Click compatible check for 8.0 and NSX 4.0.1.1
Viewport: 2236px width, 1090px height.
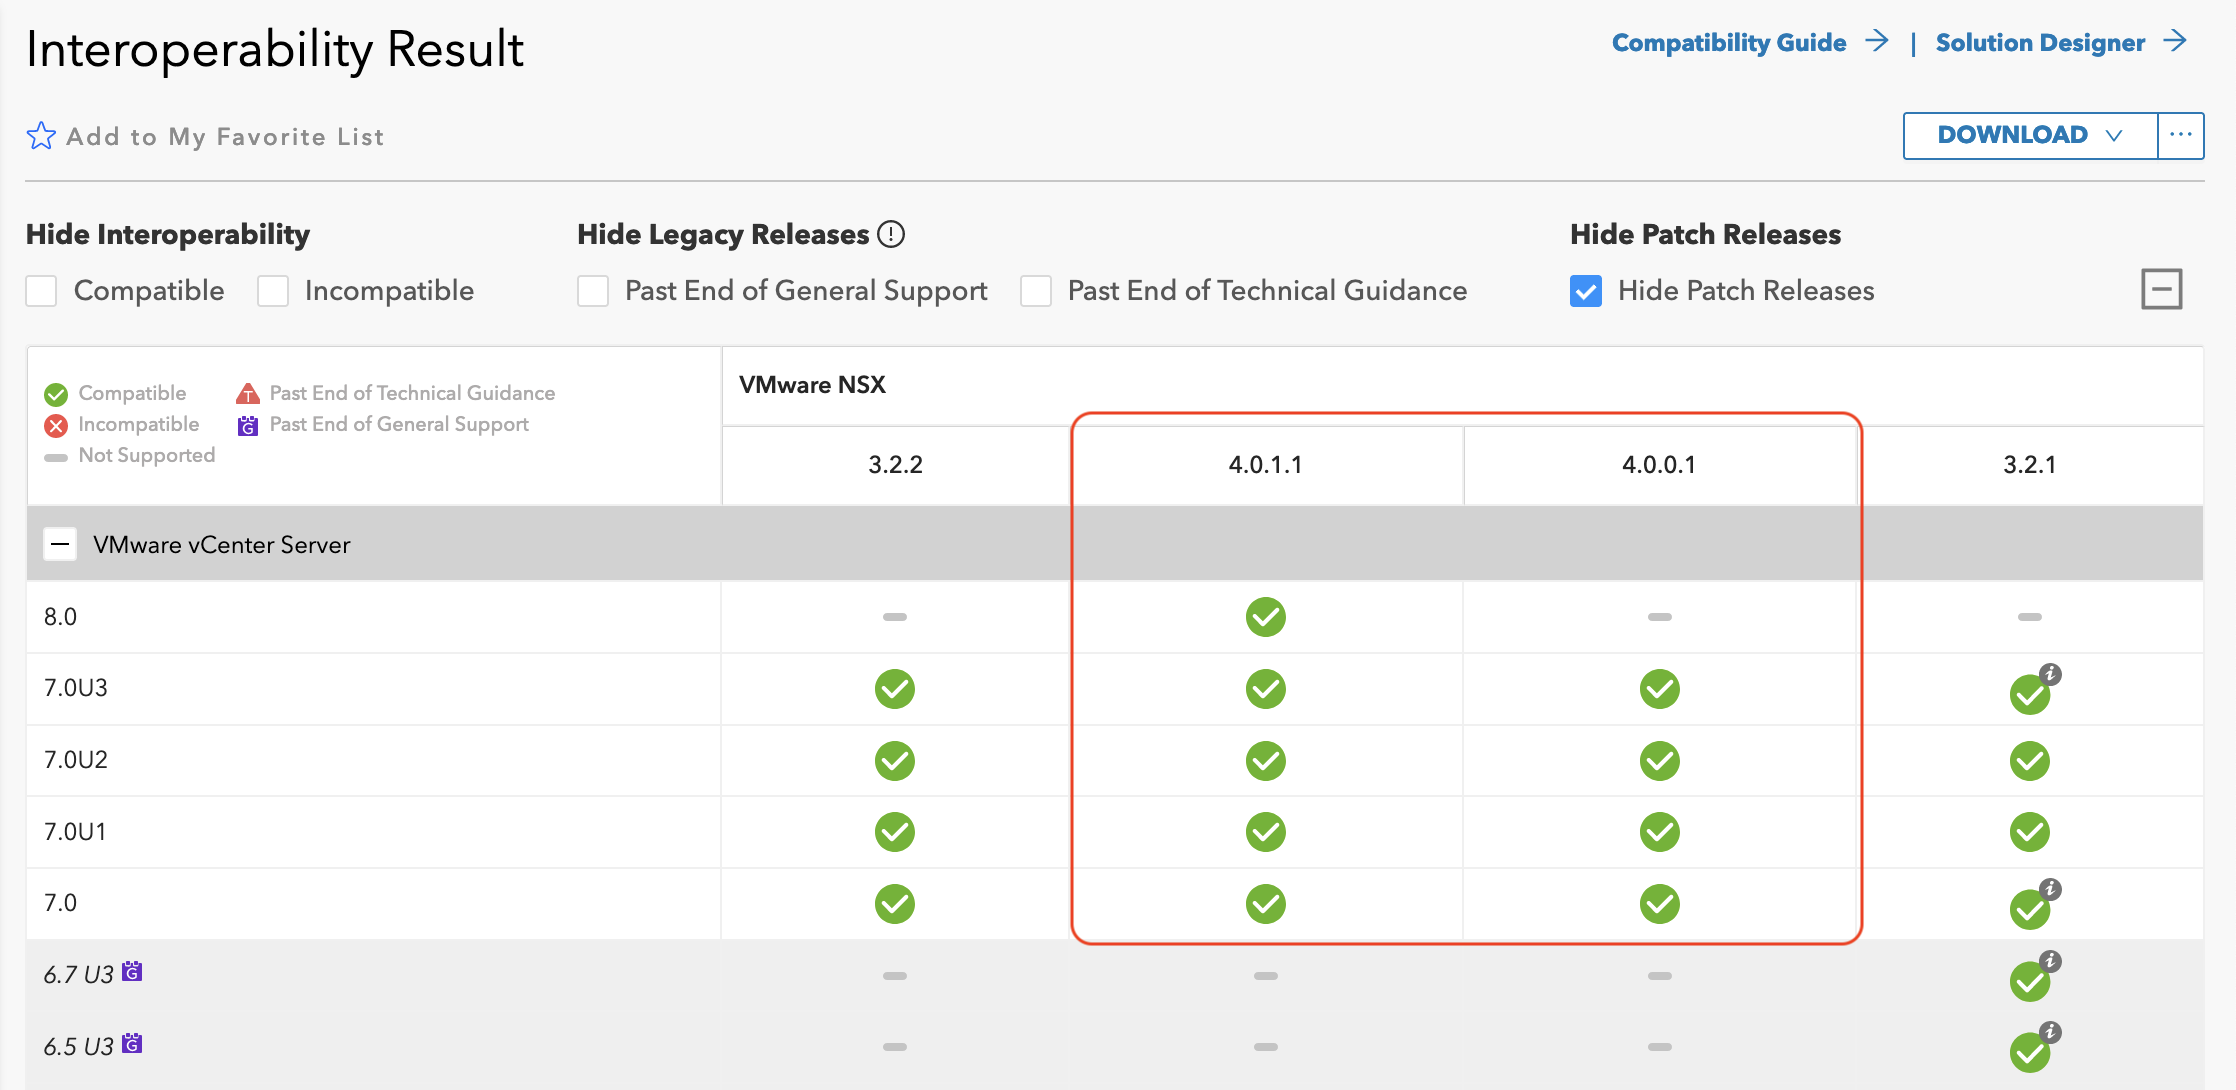[1266, 617]
